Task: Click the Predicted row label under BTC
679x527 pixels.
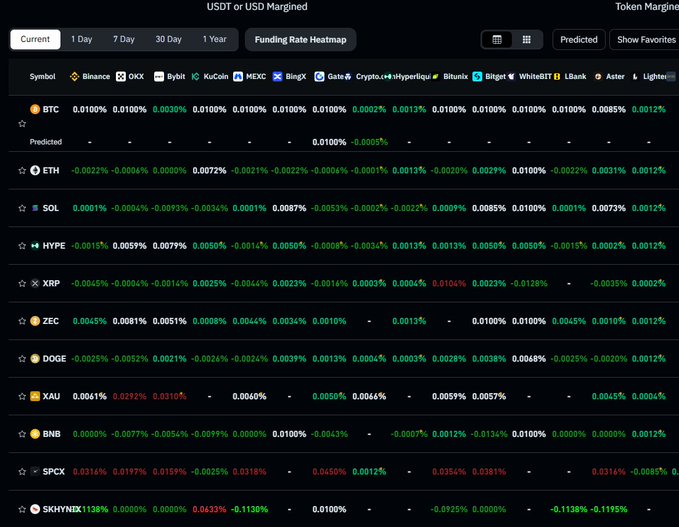Action: click(x=45, y=142)
